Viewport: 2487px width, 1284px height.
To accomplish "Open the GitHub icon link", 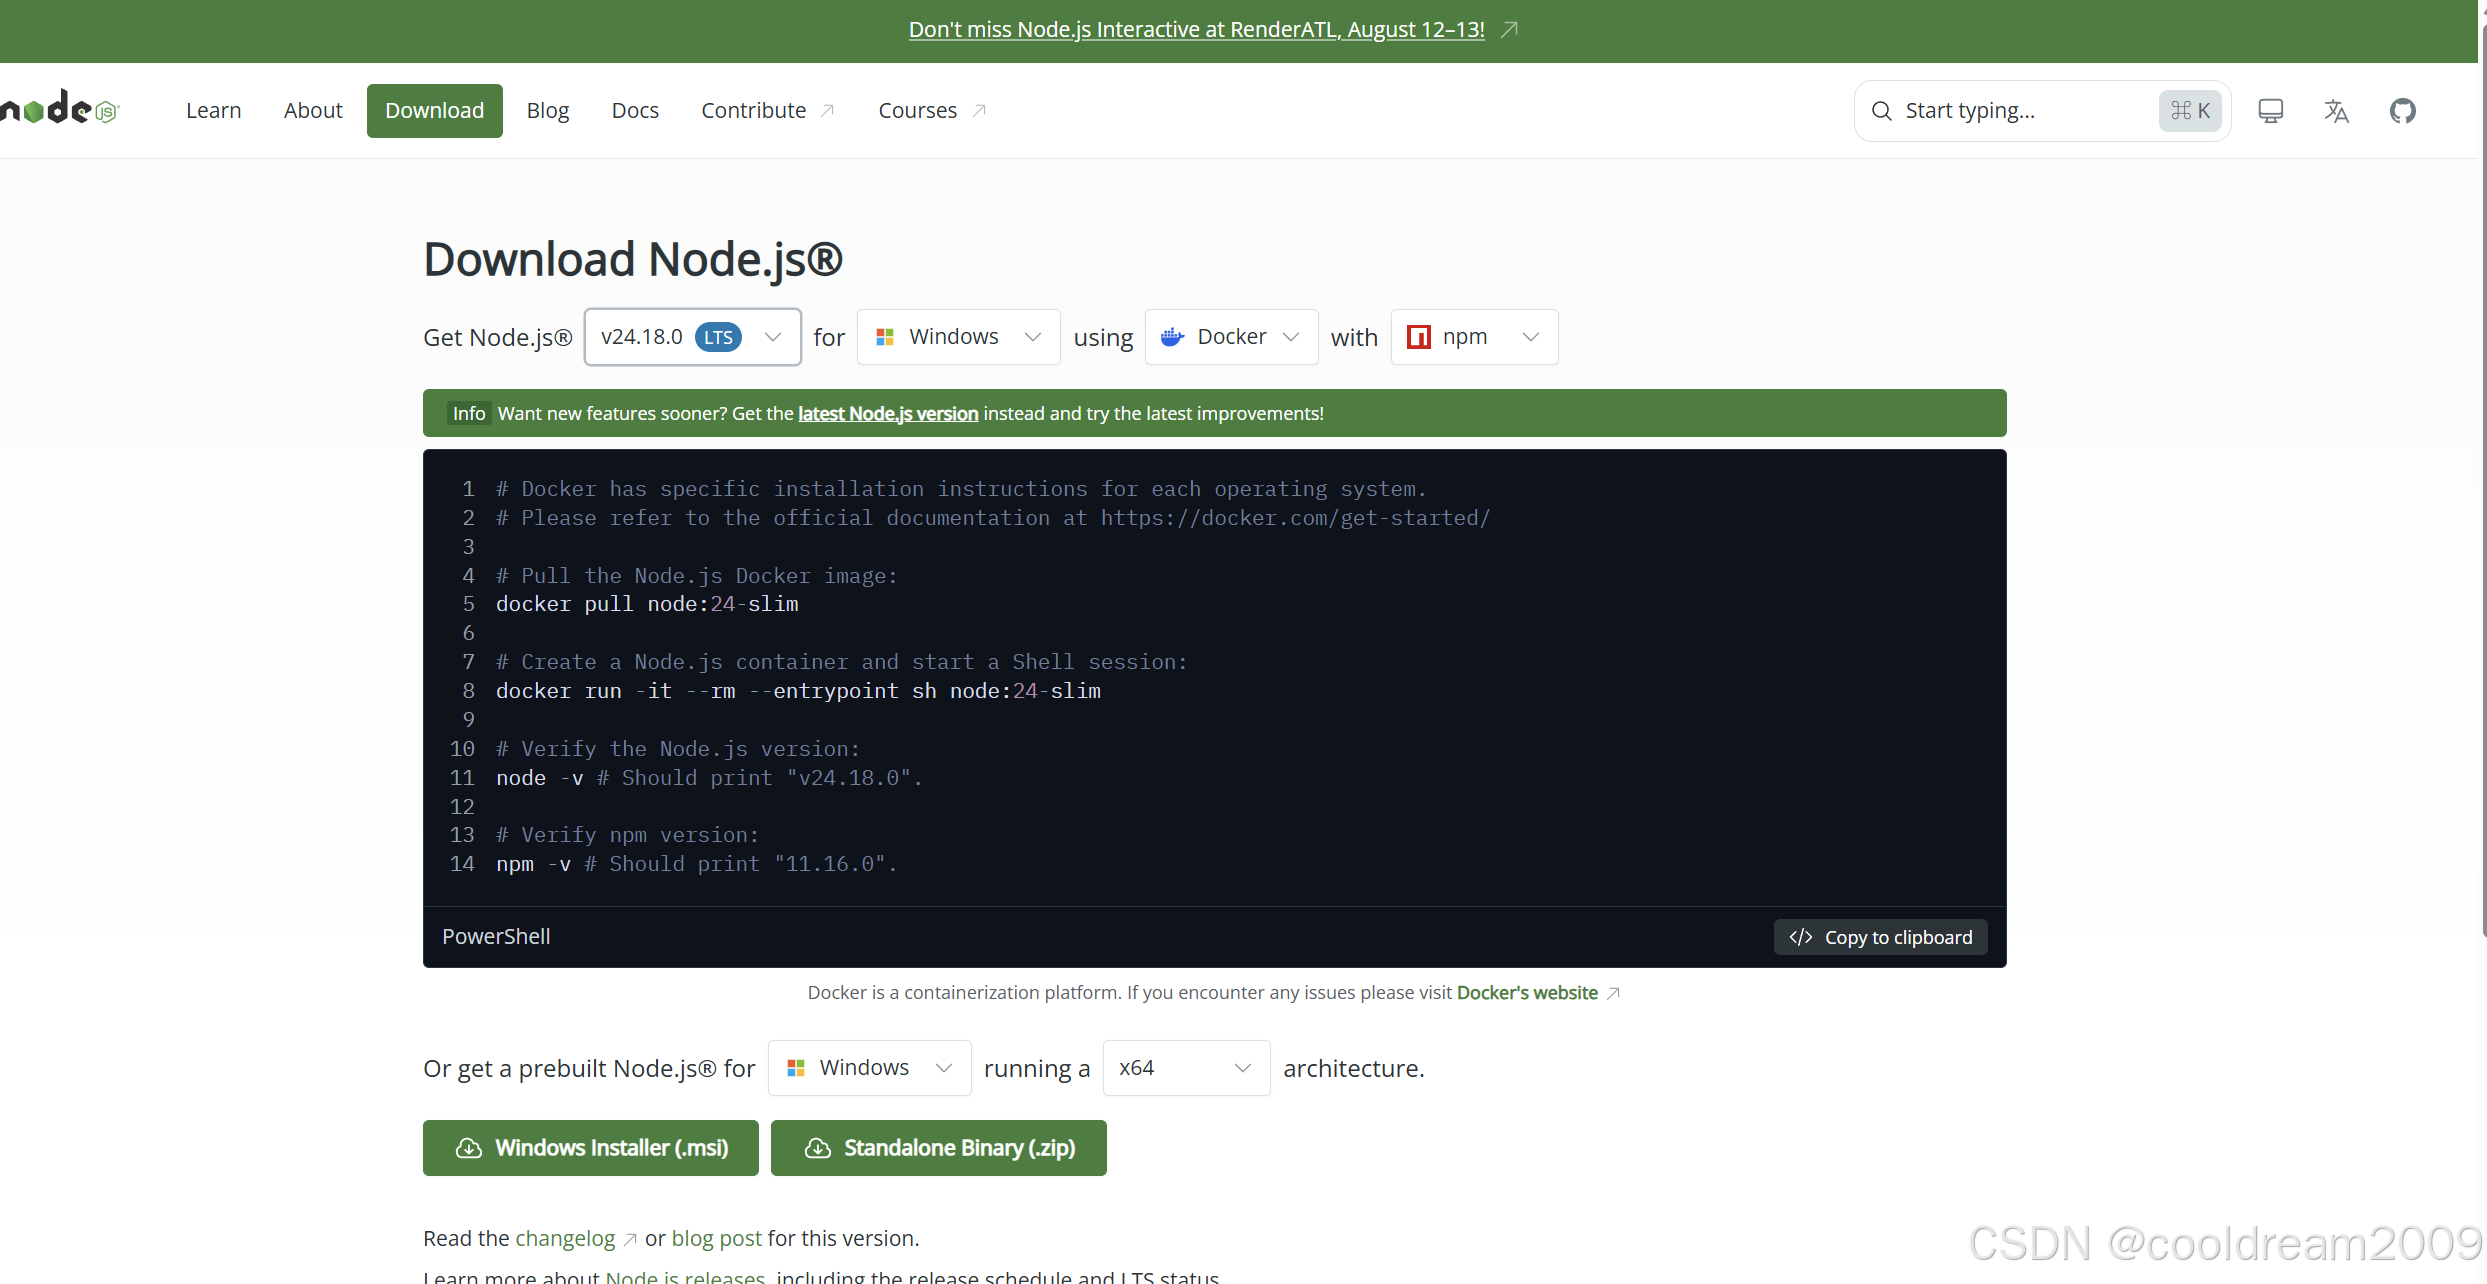I will pos(2402,111).
